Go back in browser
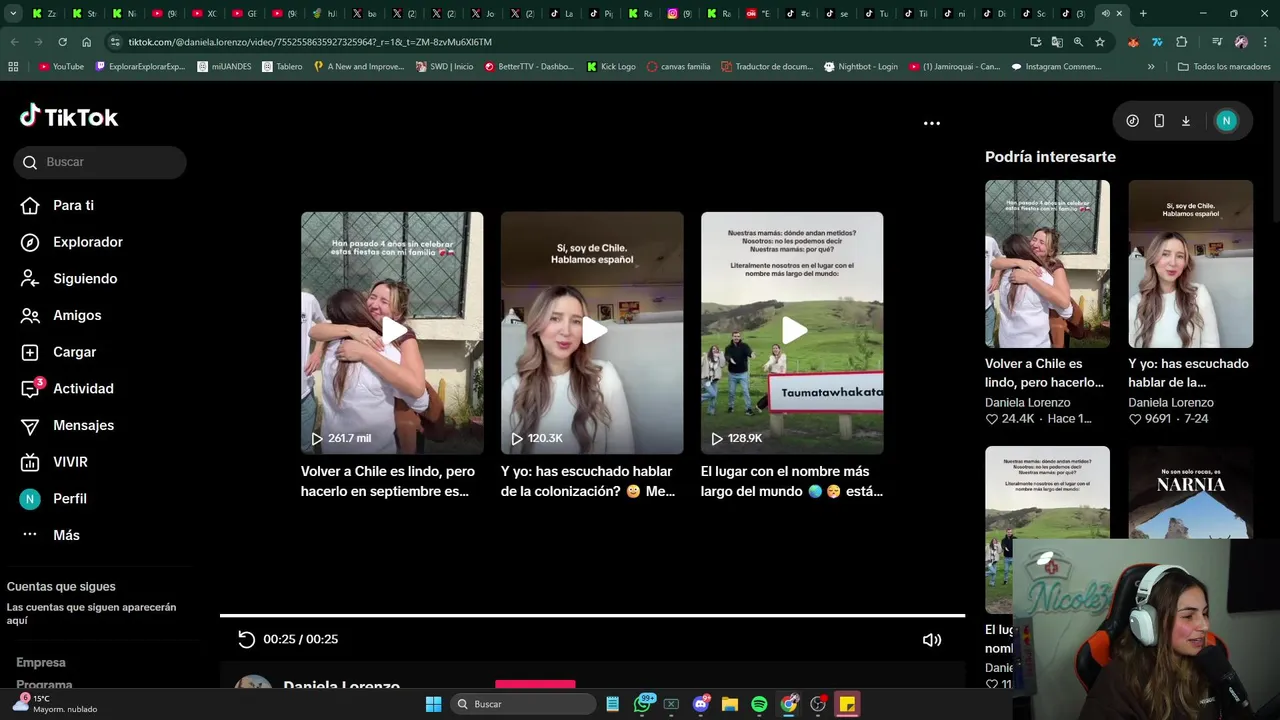The height and width of the screenshot is (720, 1280). click(14, 42)
